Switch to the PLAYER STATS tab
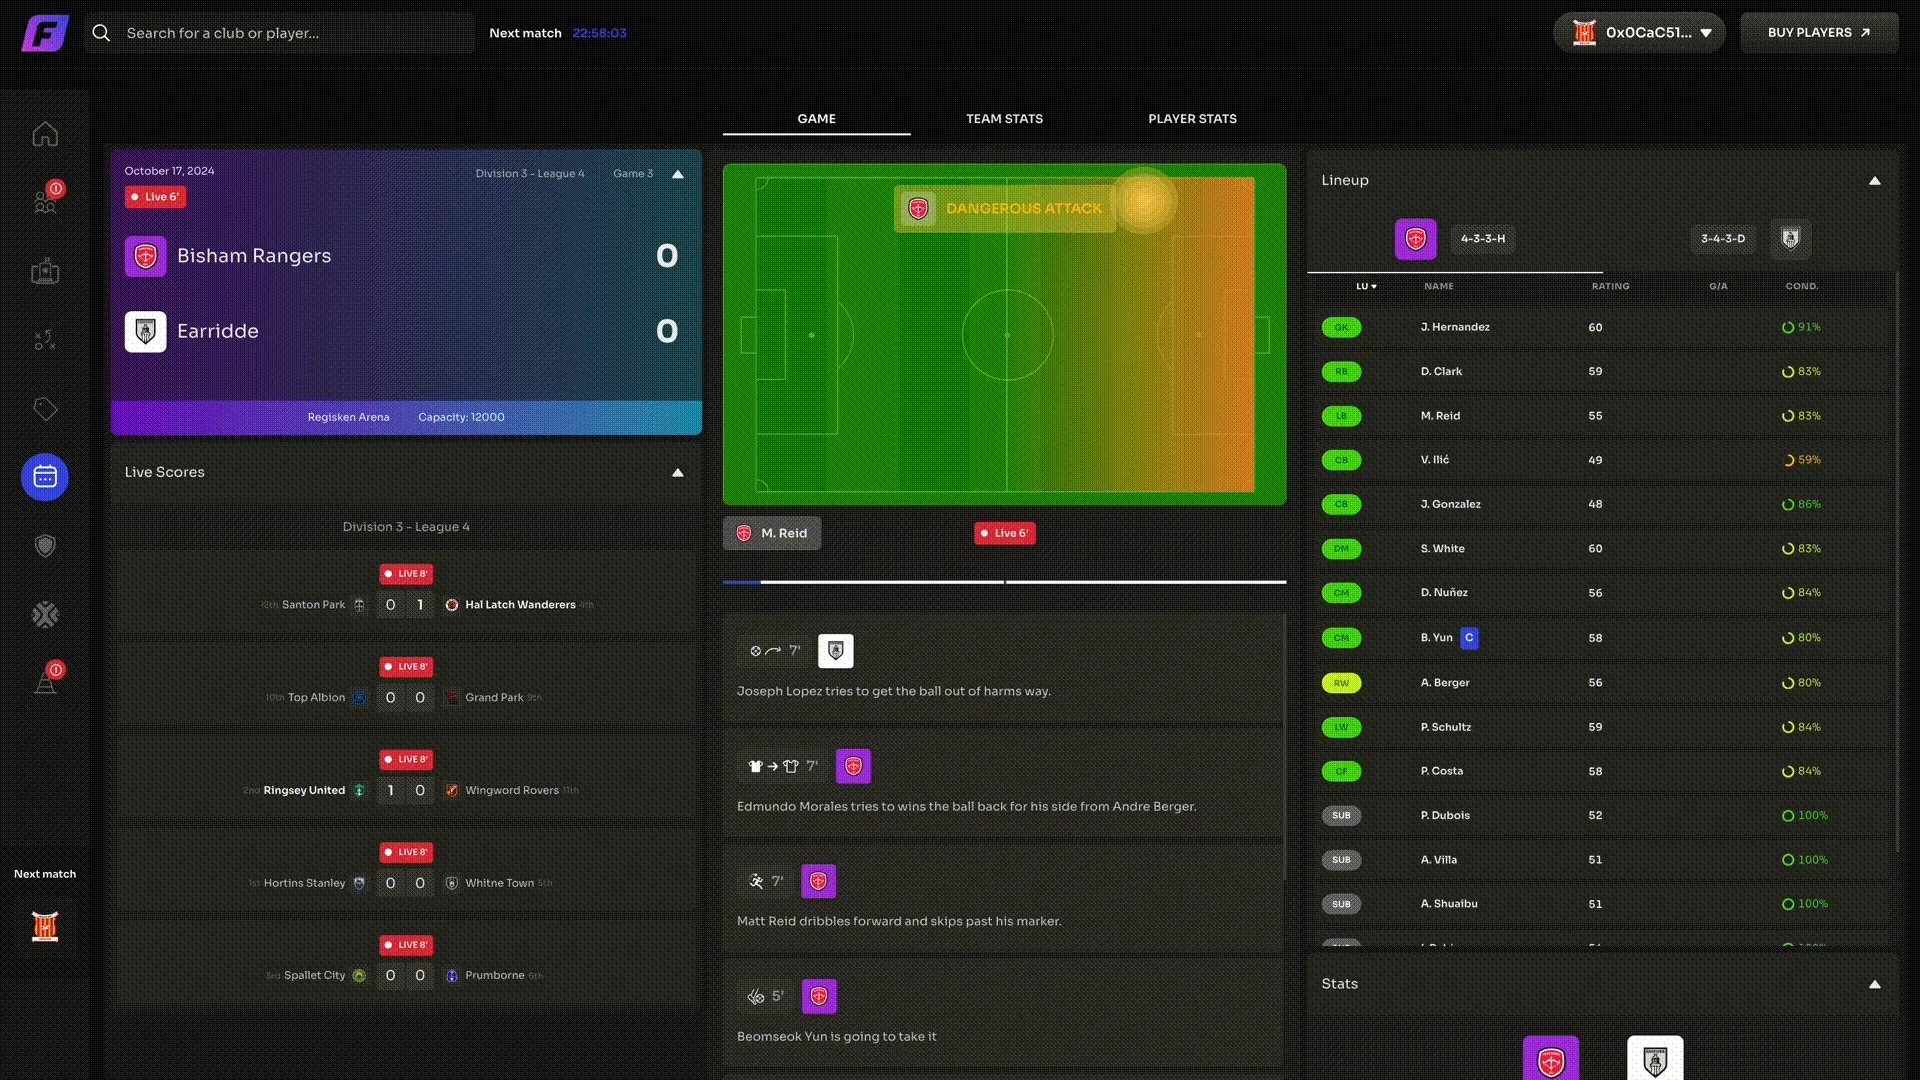Viewport: 1920px width, 1080px height. [1192, 119]
